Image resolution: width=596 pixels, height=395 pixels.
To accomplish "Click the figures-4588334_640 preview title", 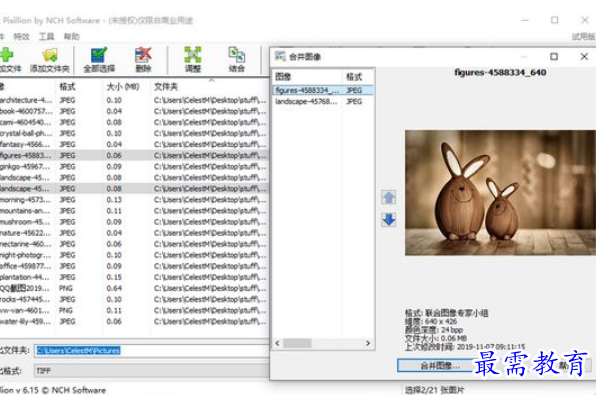I will (x=500, y=72).
